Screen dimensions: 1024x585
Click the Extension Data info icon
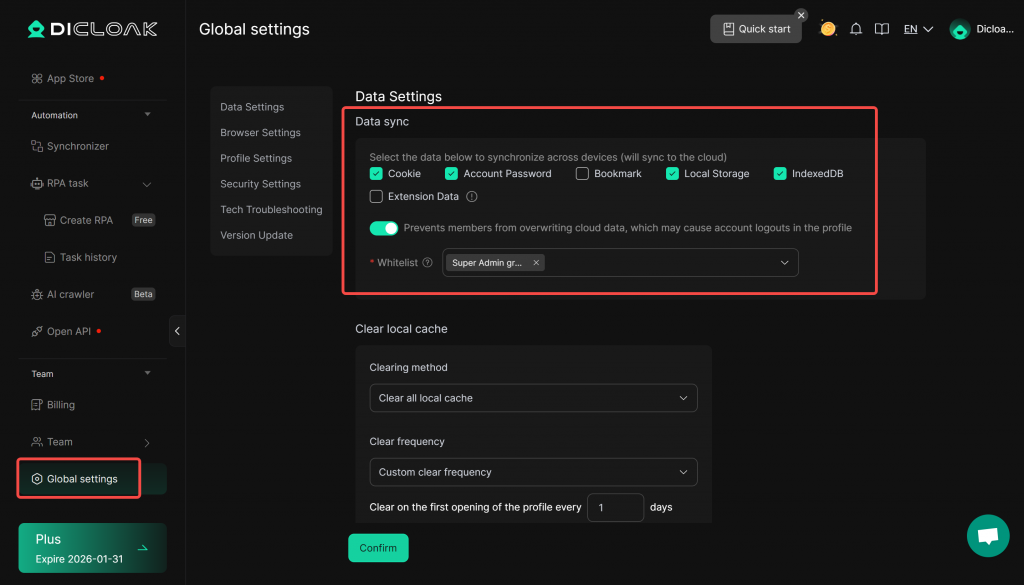pyautogui.click(x=472, y=197)
